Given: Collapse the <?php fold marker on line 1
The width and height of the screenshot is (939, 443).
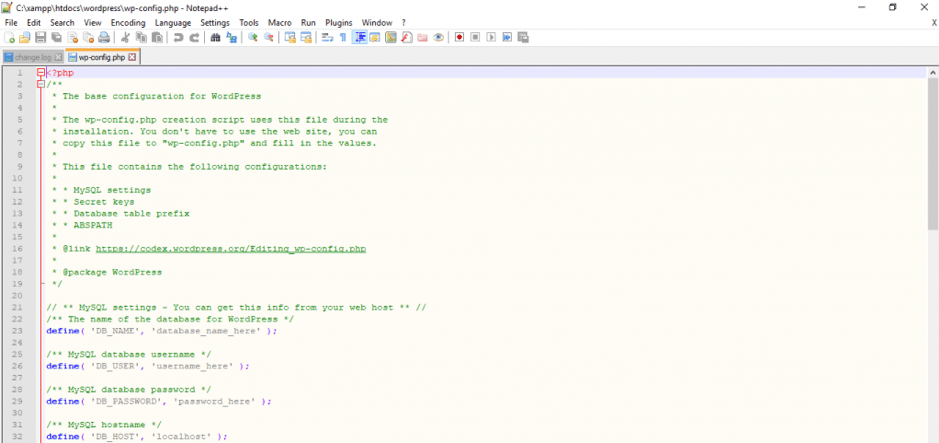Looking at the screenshot, I should (x=41, y=72).
